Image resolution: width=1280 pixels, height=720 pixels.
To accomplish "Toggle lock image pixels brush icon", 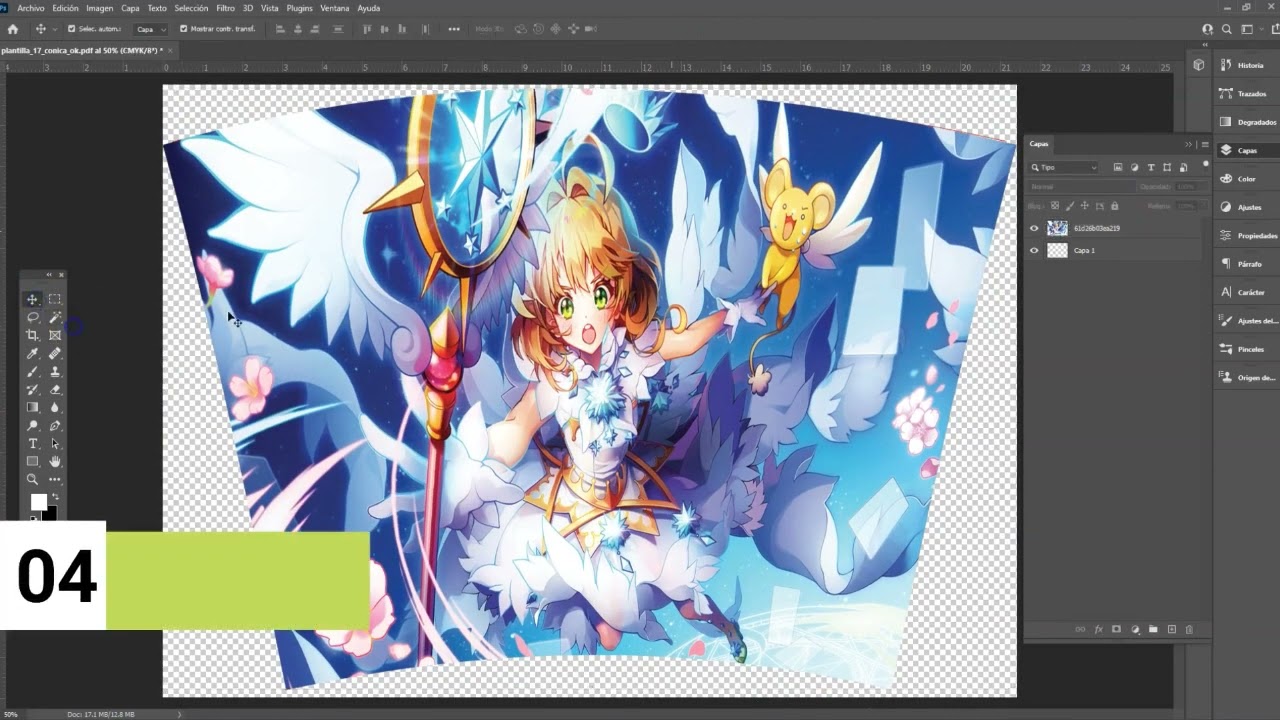I will [1070, 206].
